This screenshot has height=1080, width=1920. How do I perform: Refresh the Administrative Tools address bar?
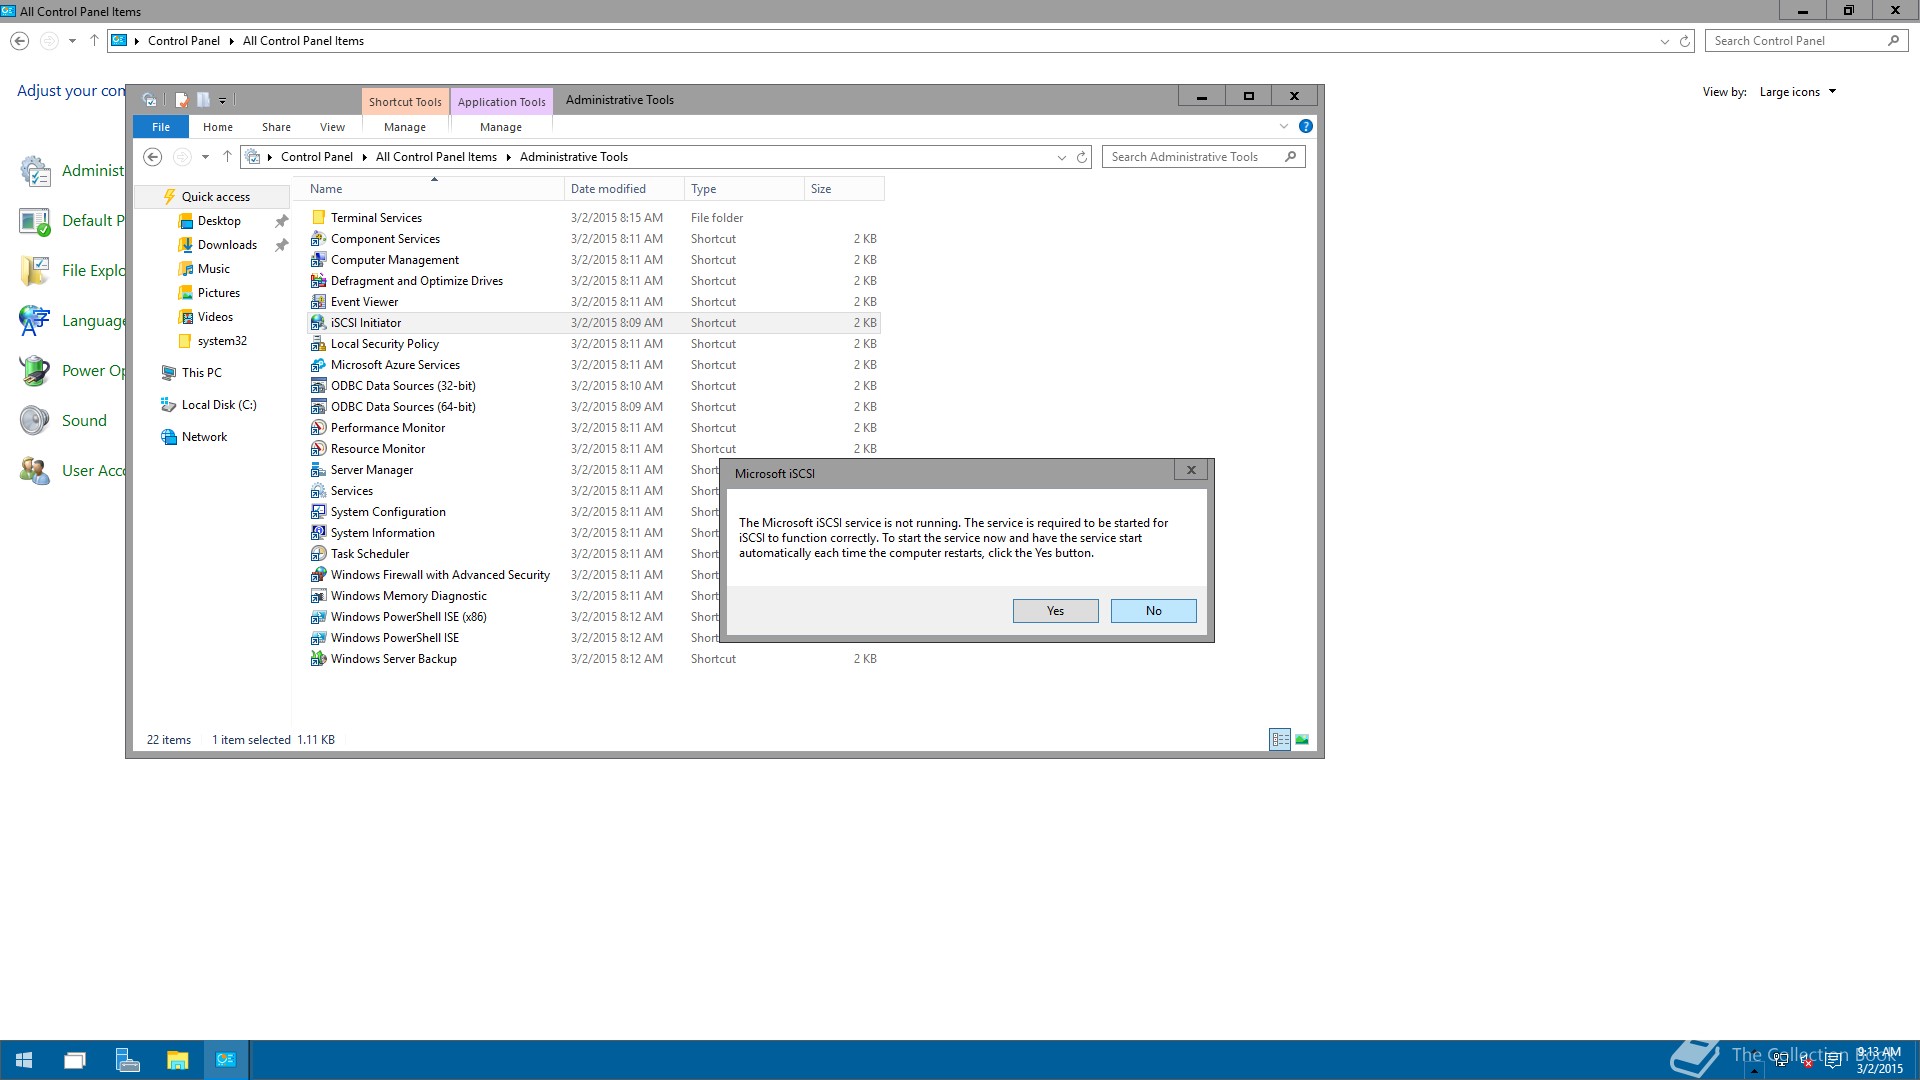point(1081,157)
